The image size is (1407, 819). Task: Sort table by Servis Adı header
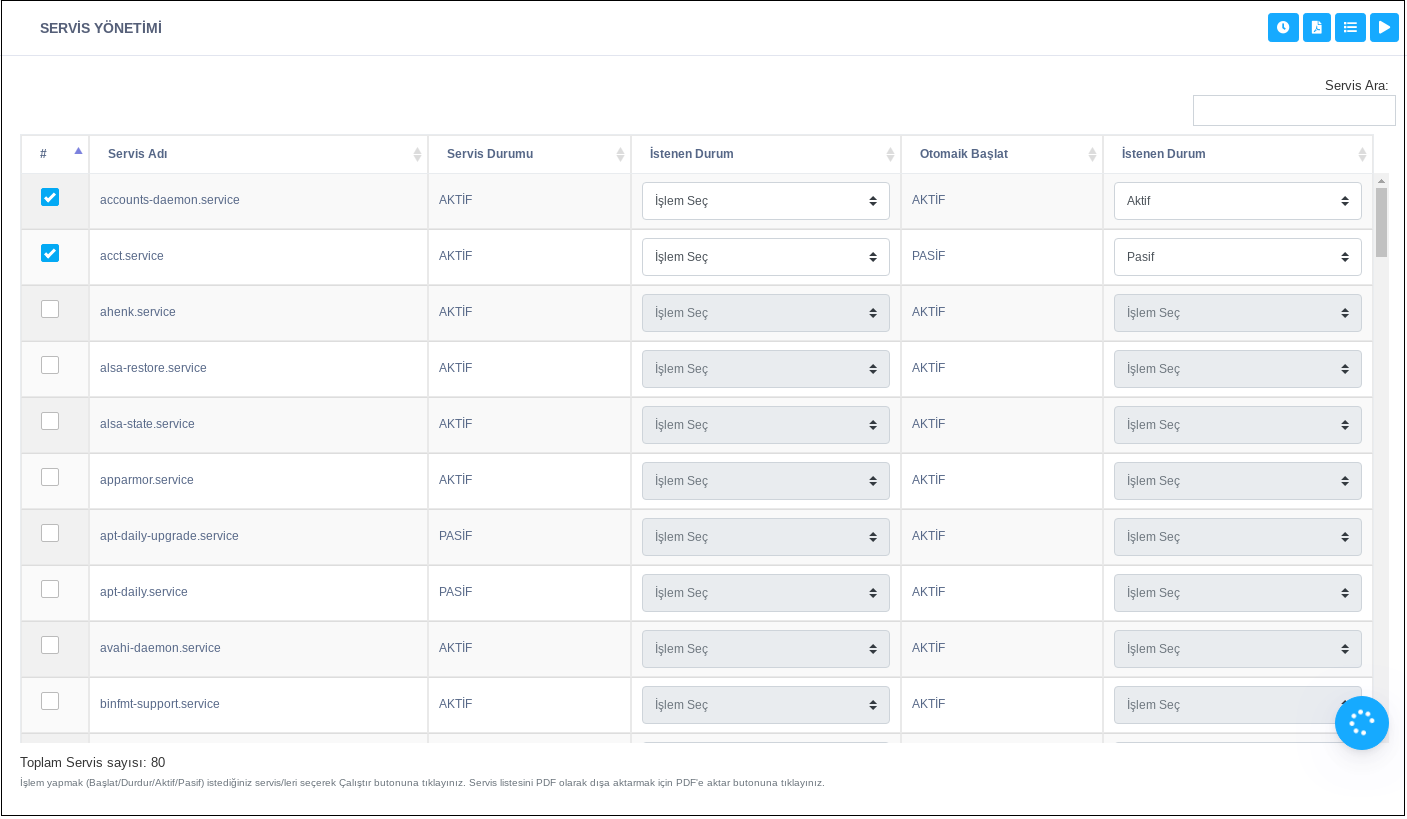coord(138,155)
